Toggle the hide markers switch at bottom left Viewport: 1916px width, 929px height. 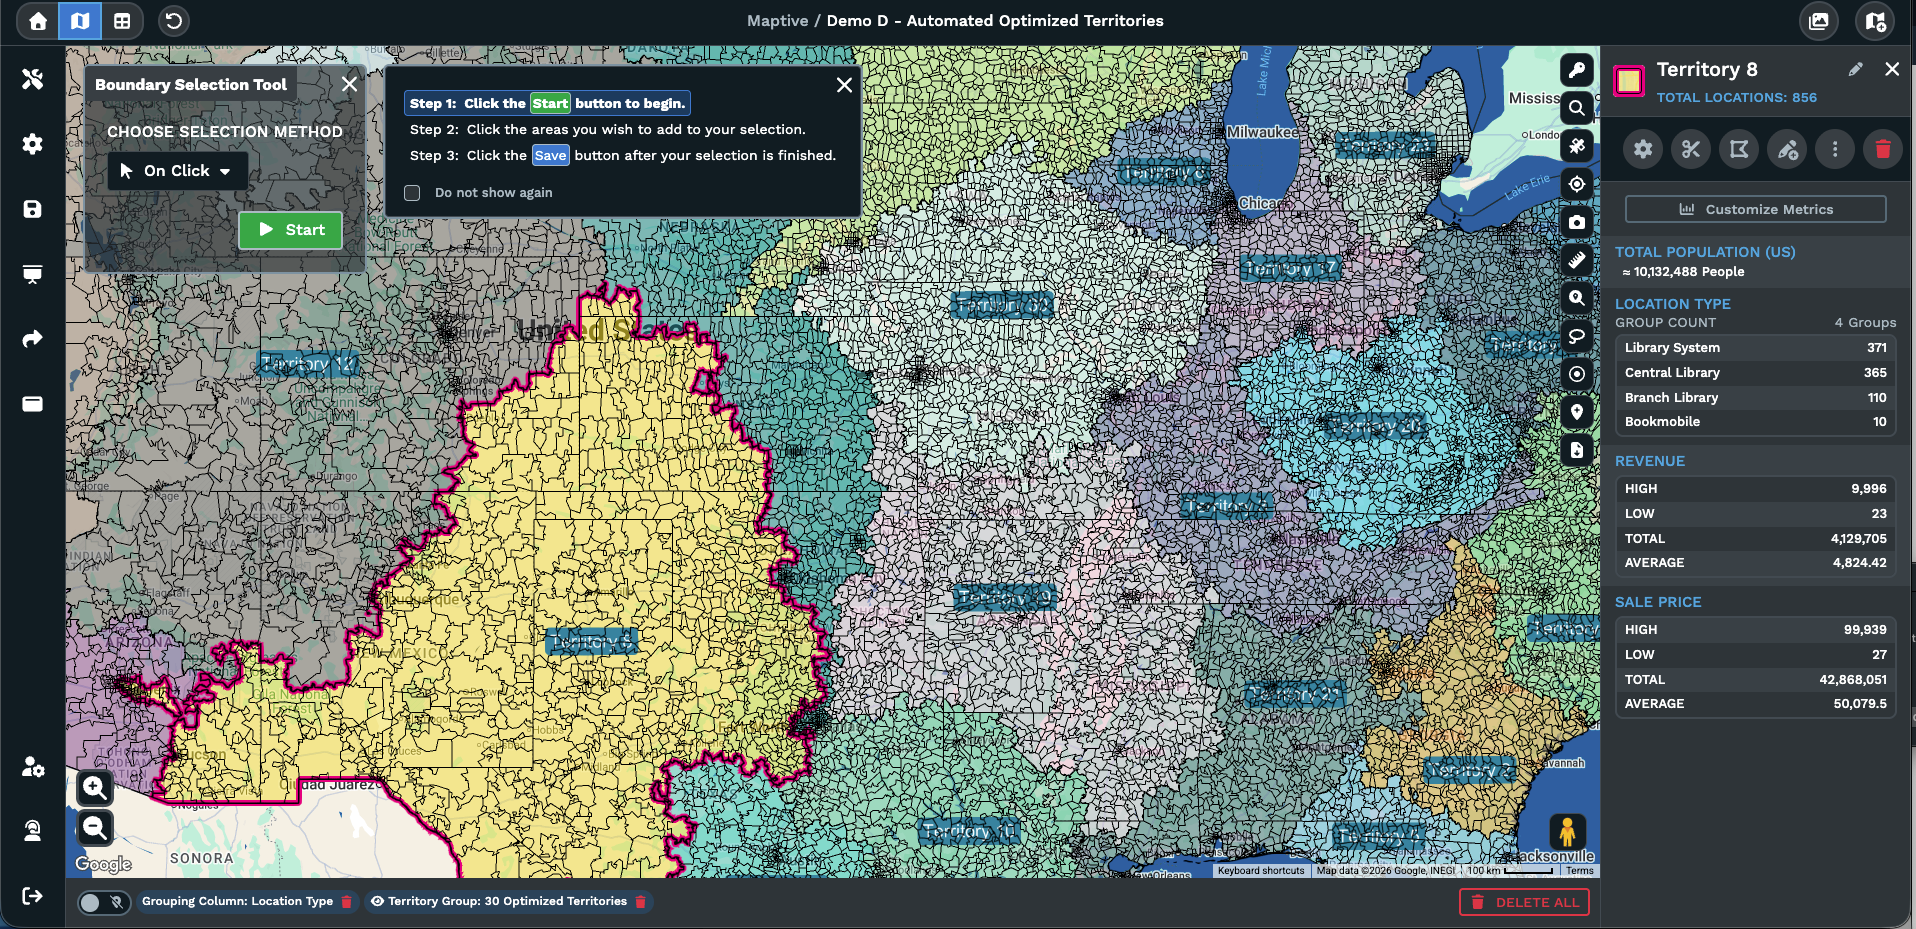[x=103, y=902]
